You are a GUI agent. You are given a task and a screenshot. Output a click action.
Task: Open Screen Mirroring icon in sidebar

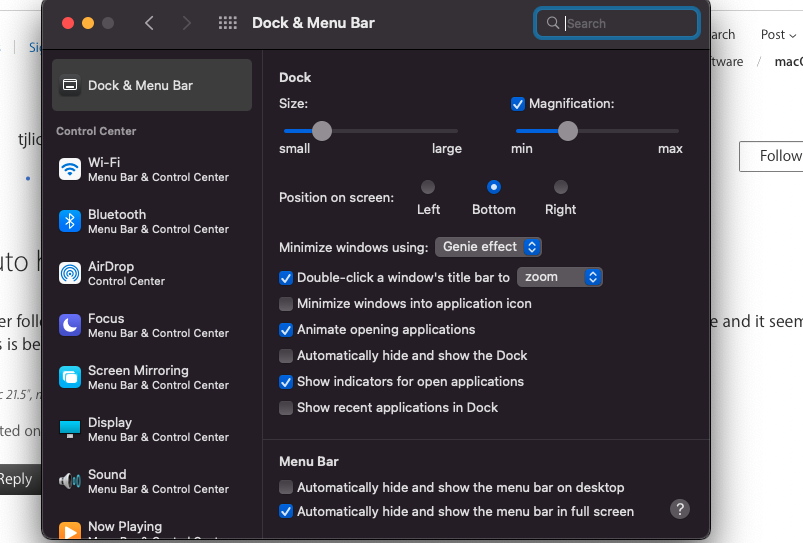tap(70, 377)
